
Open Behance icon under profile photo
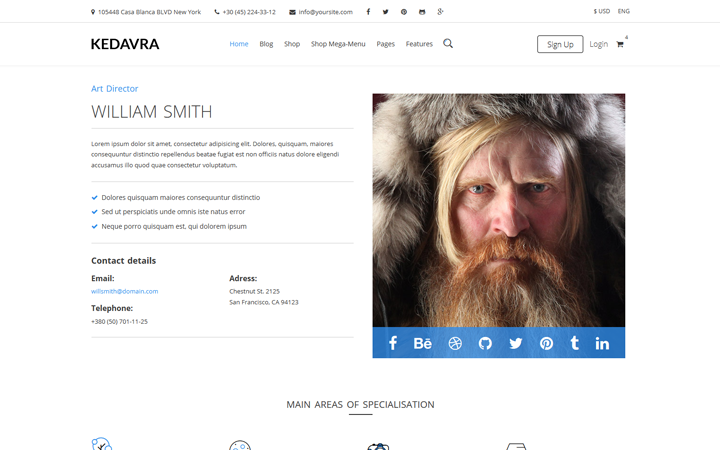point(422,343)
